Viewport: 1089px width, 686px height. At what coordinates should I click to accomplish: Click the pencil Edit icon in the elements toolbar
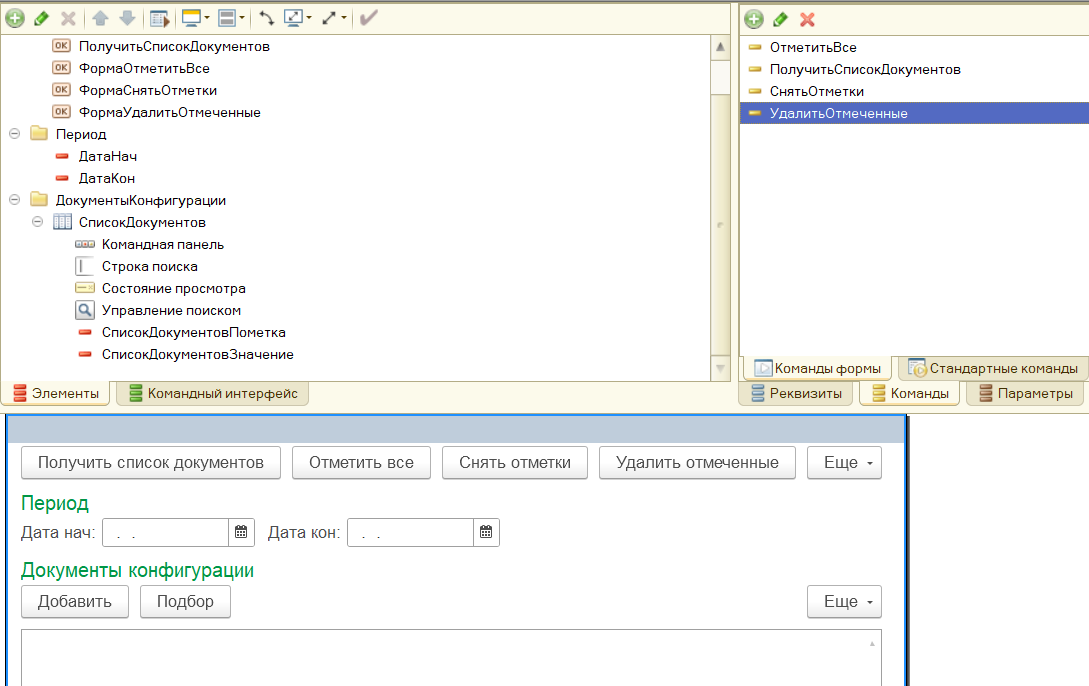pyautogui.click(x=42, y=18)
